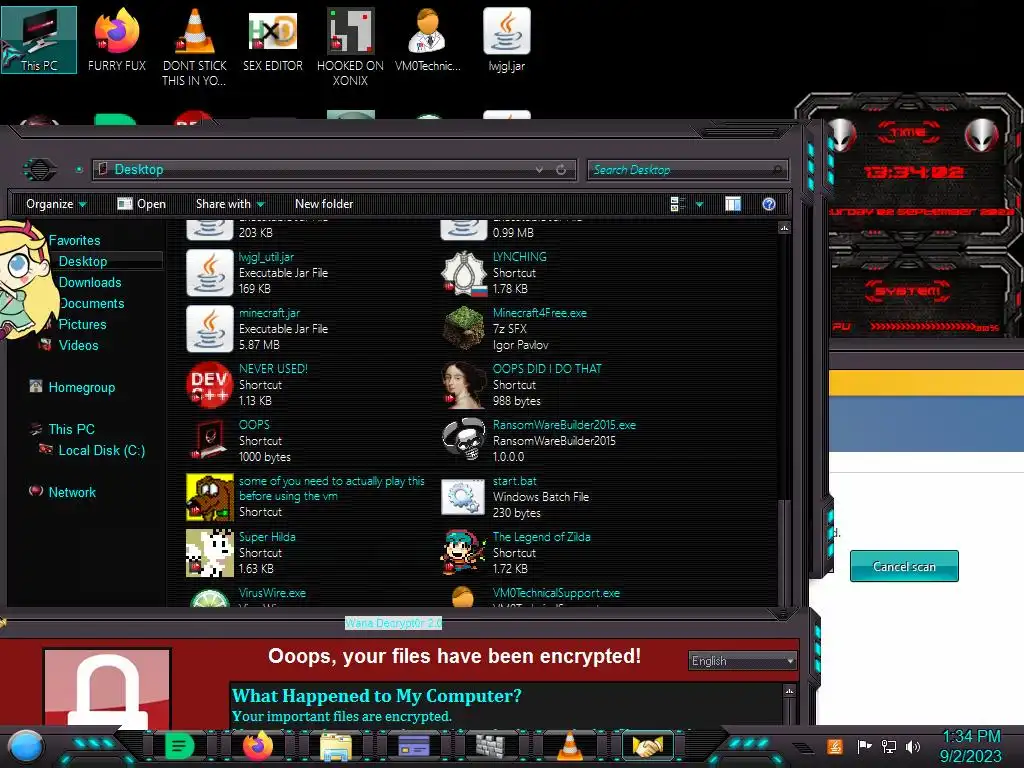Select OOPS DID I DO THAT portrait icon
The image size is (1024, 768).
(464, 385)
